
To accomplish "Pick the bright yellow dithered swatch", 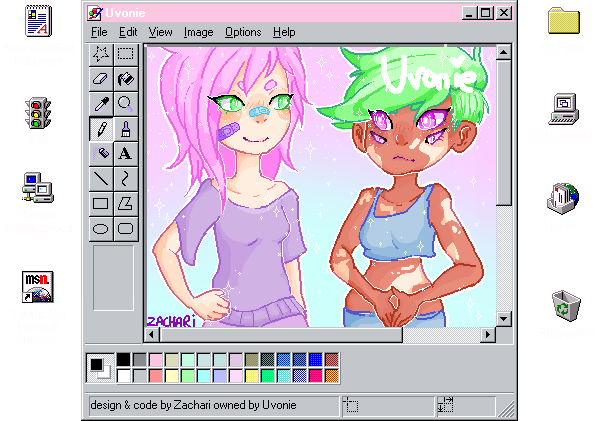I will pos(252,376).
